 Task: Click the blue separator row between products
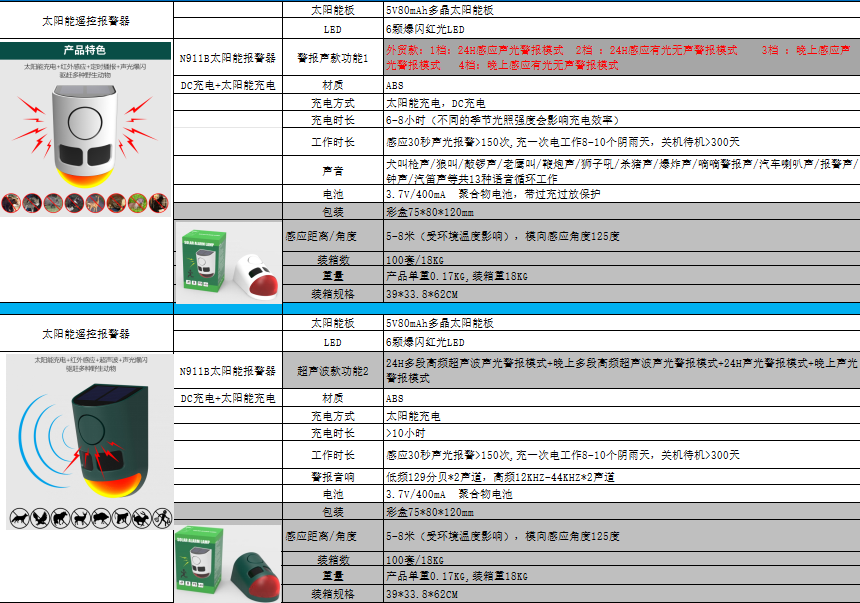tap(430, 308)
